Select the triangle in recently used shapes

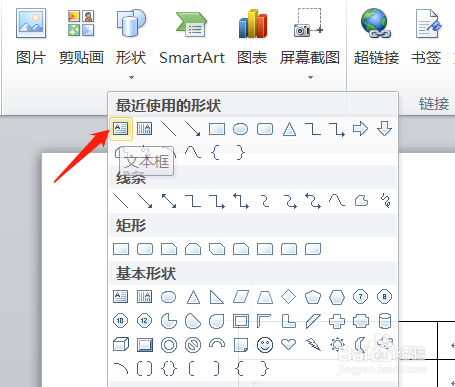coord(289,129)
